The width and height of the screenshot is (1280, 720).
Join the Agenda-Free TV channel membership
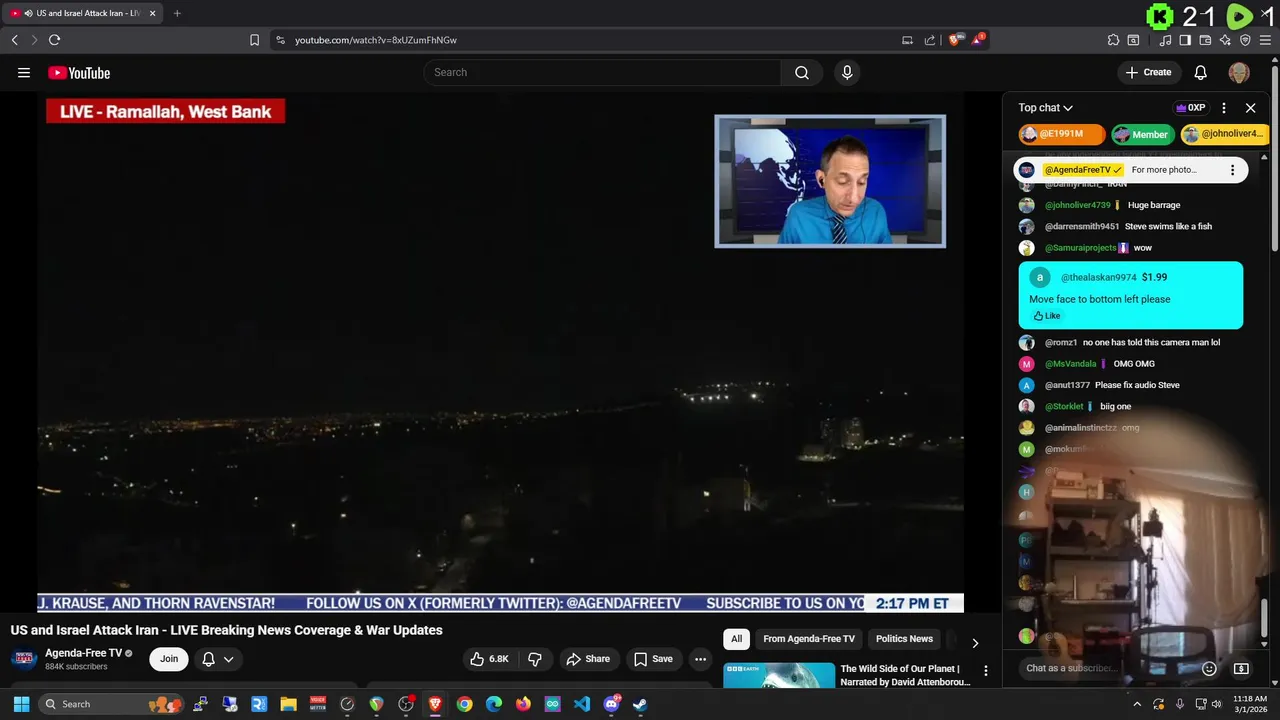point(169,659)
